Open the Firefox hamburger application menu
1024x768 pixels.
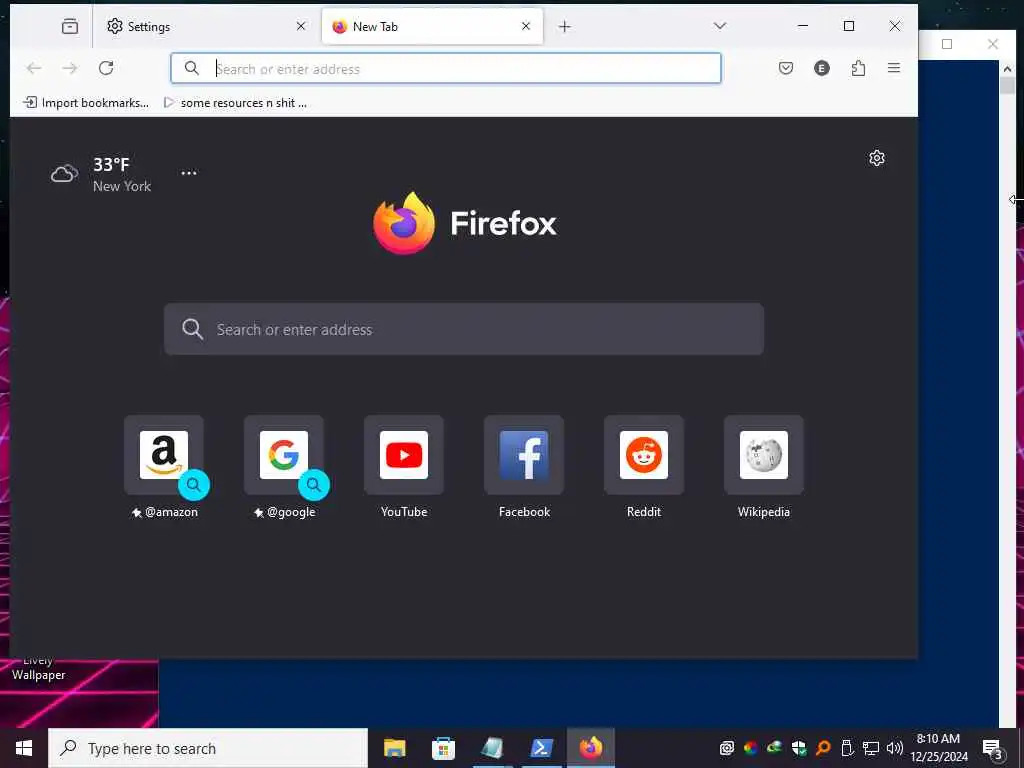tap(894, 68)
